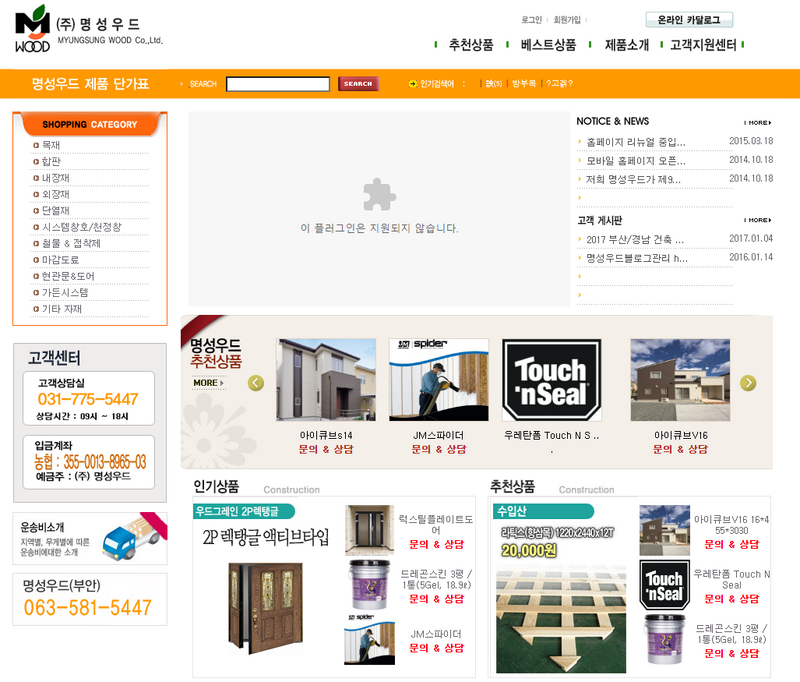Open the 아이큐브V16 carousel thumbnail
The width and height of the screenshot is (800, 682).
coord(680,380)
